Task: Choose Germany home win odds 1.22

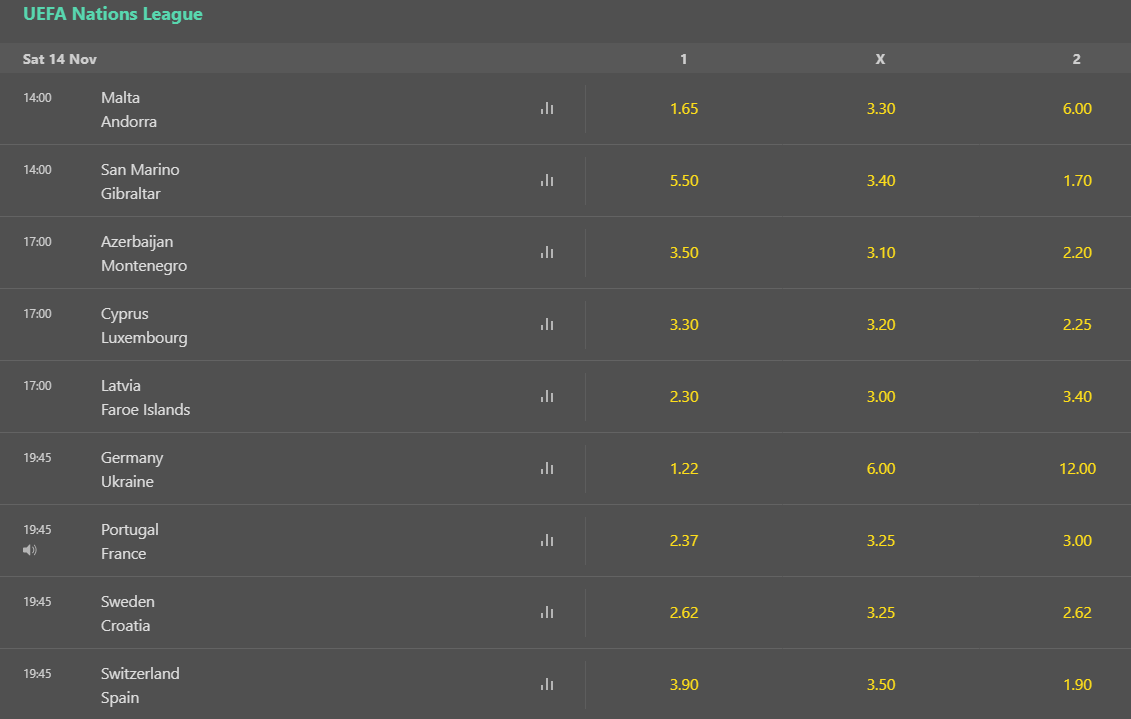Action: click(x=684, y=468)
